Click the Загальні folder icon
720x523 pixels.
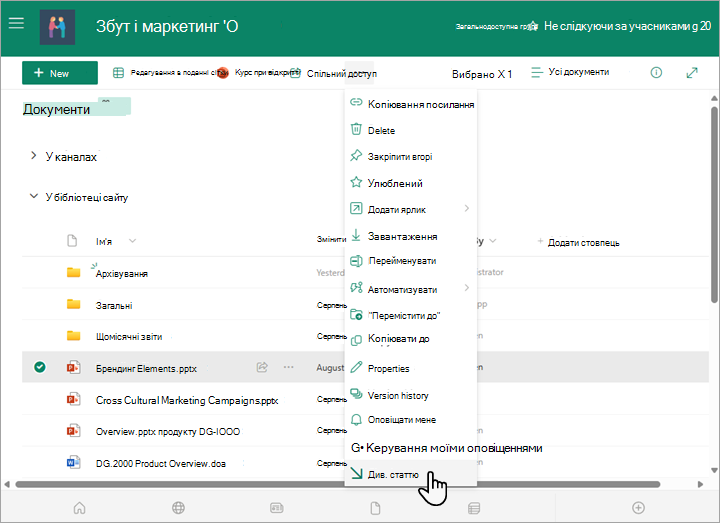pos(73,304)
